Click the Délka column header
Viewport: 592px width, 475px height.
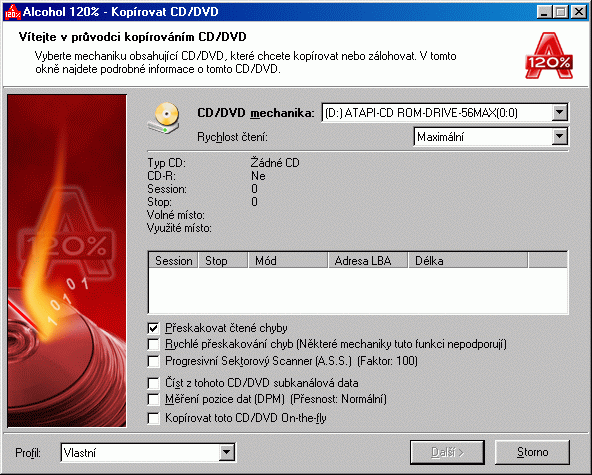pos(468,261)
